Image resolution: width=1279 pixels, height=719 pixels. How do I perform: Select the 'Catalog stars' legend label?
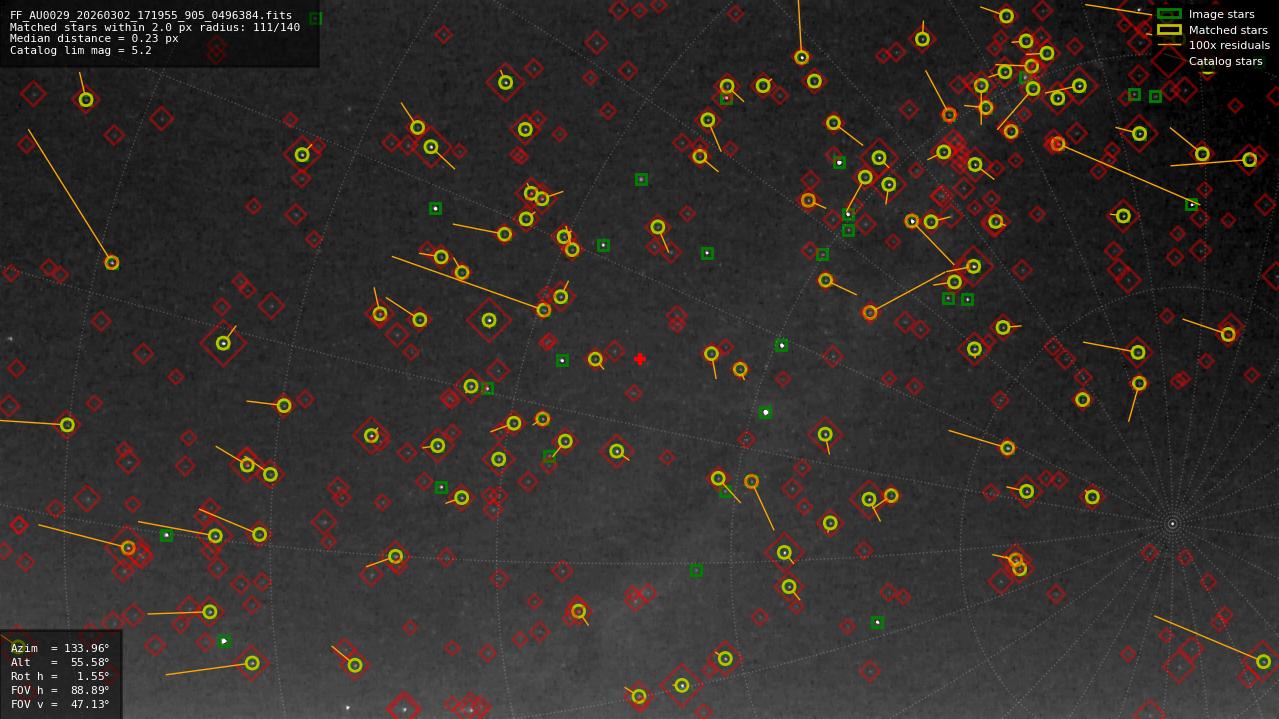click(1225, 61)
